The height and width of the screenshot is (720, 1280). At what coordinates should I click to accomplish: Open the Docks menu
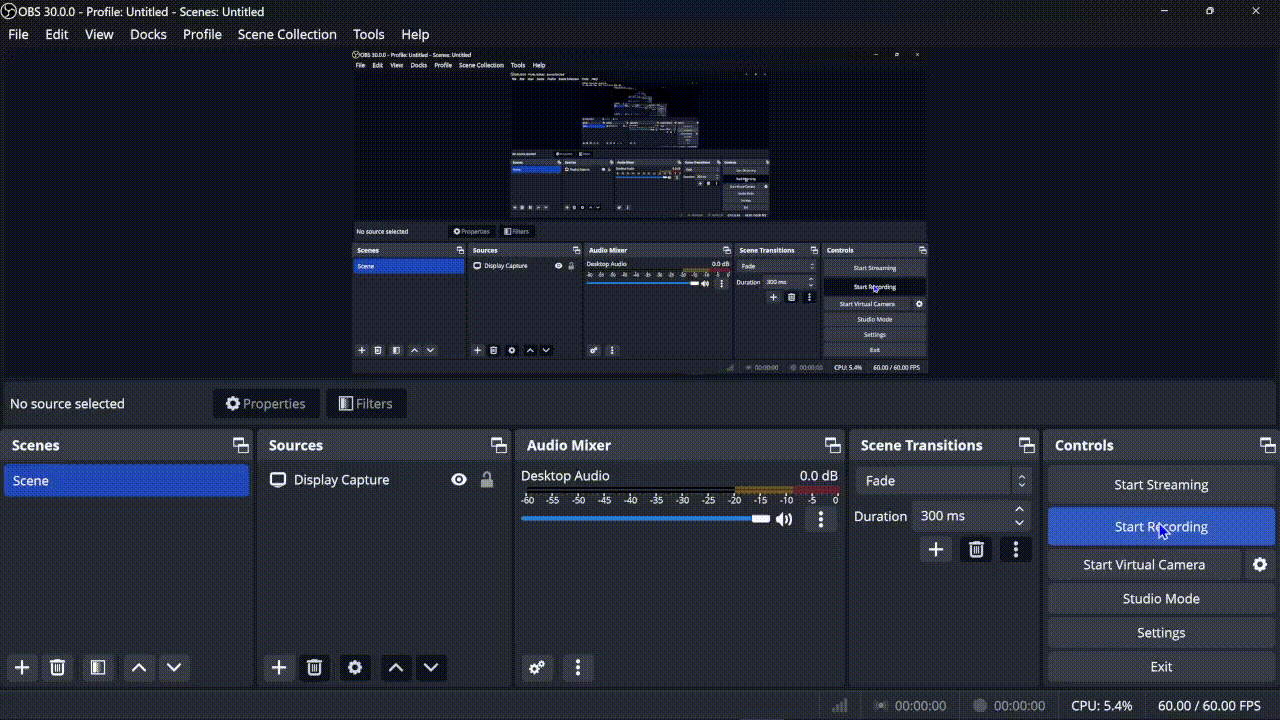(148, 34)
